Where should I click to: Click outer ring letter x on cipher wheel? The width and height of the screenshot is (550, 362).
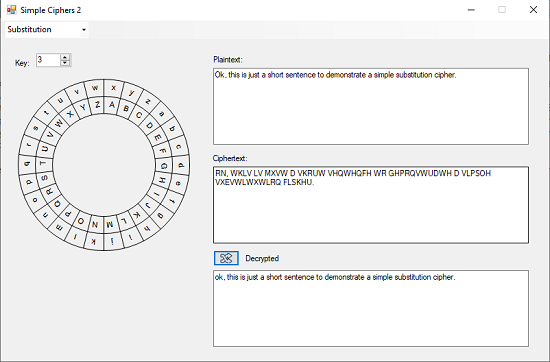point(113,88)
